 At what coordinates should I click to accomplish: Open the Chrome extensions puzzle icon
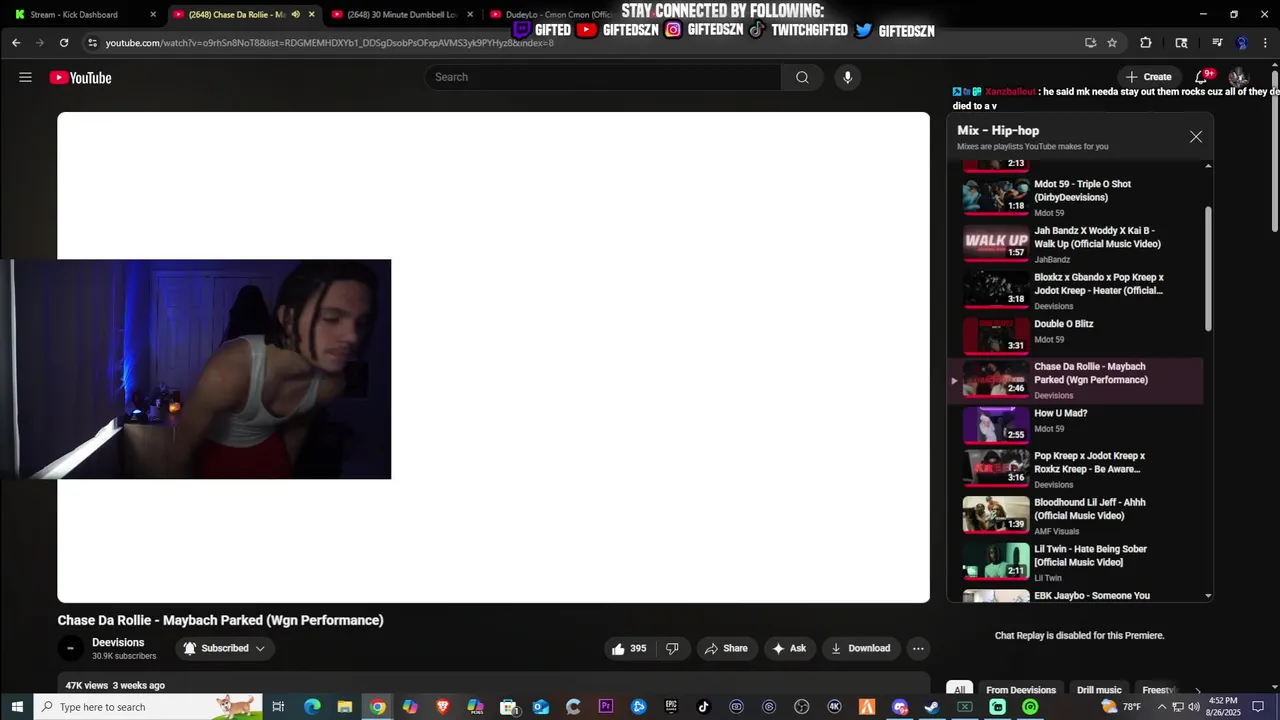pos(1146,43)
